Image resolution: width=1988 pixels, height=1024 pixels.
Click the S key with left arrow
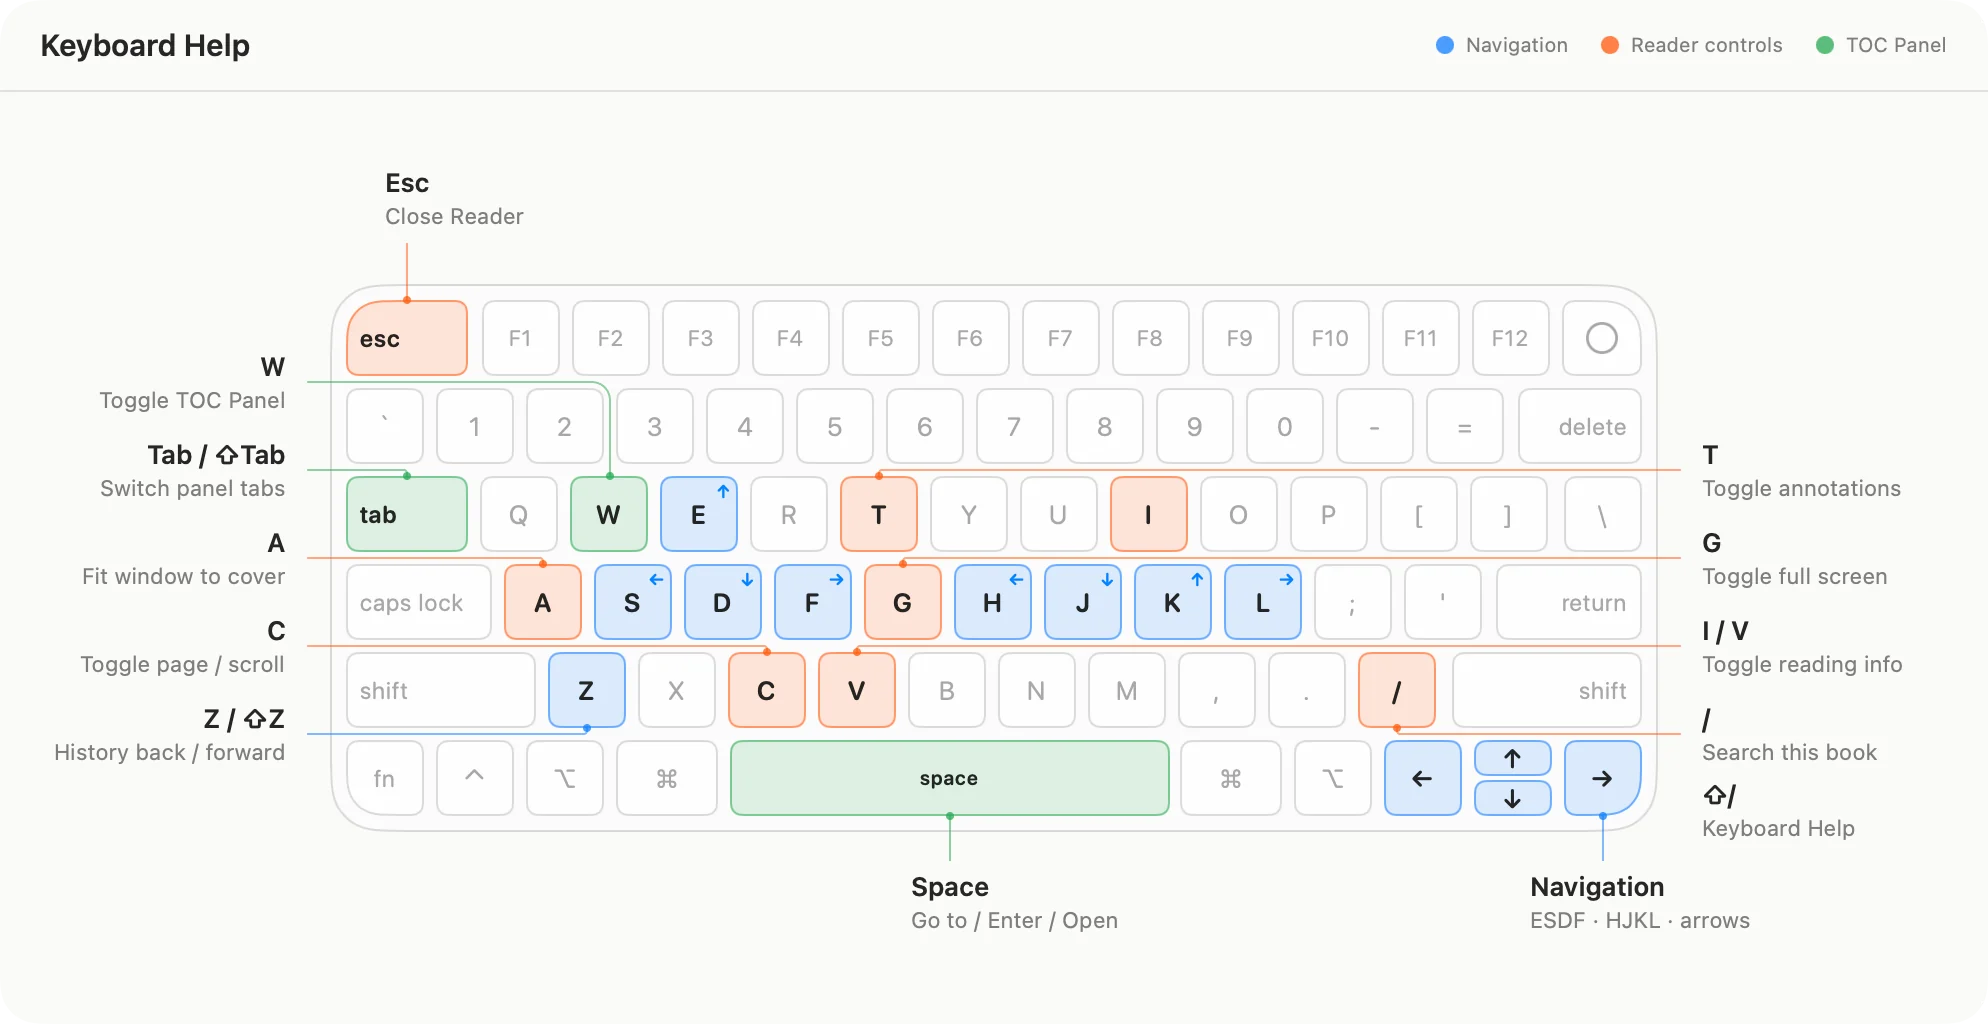tap(633, 602)
